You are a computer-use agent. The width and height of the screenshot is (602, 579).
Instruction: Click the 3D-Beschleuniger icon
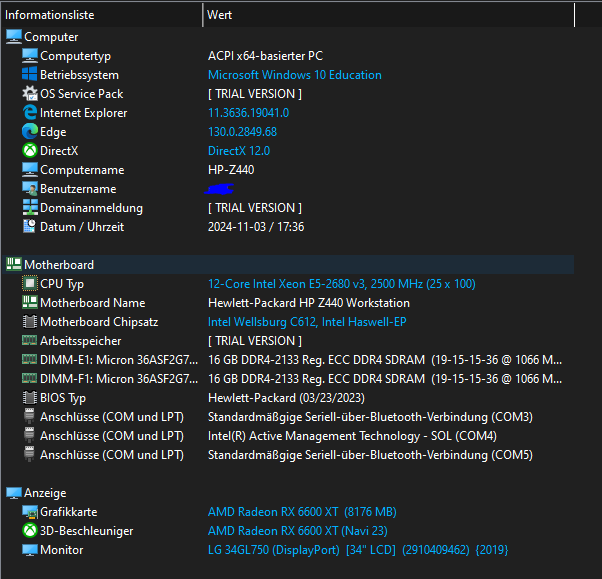30,531
